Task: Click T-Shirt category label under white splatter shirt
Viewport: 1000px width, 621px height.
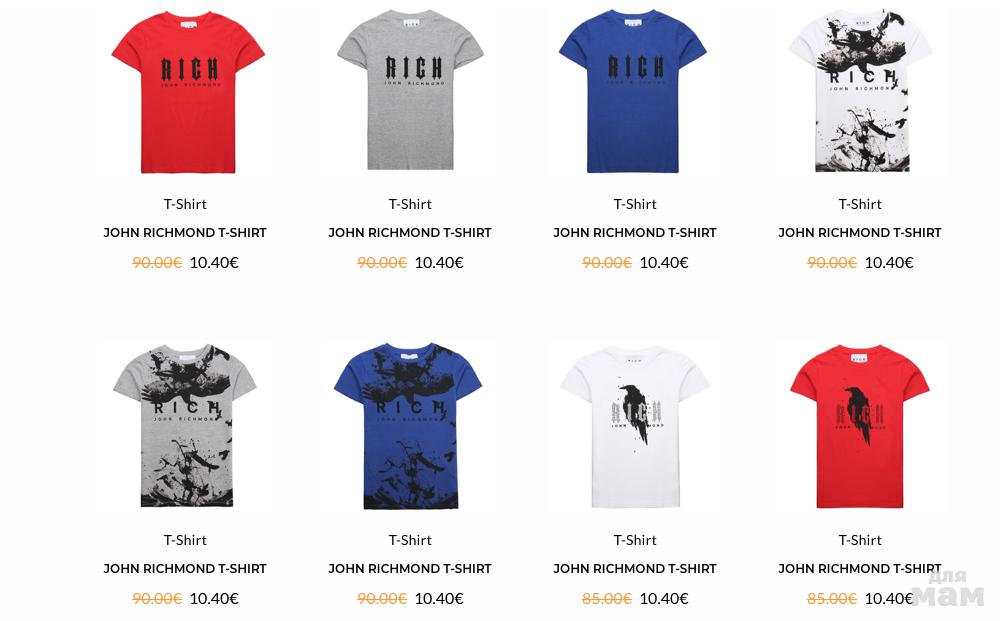Action: 860,204
